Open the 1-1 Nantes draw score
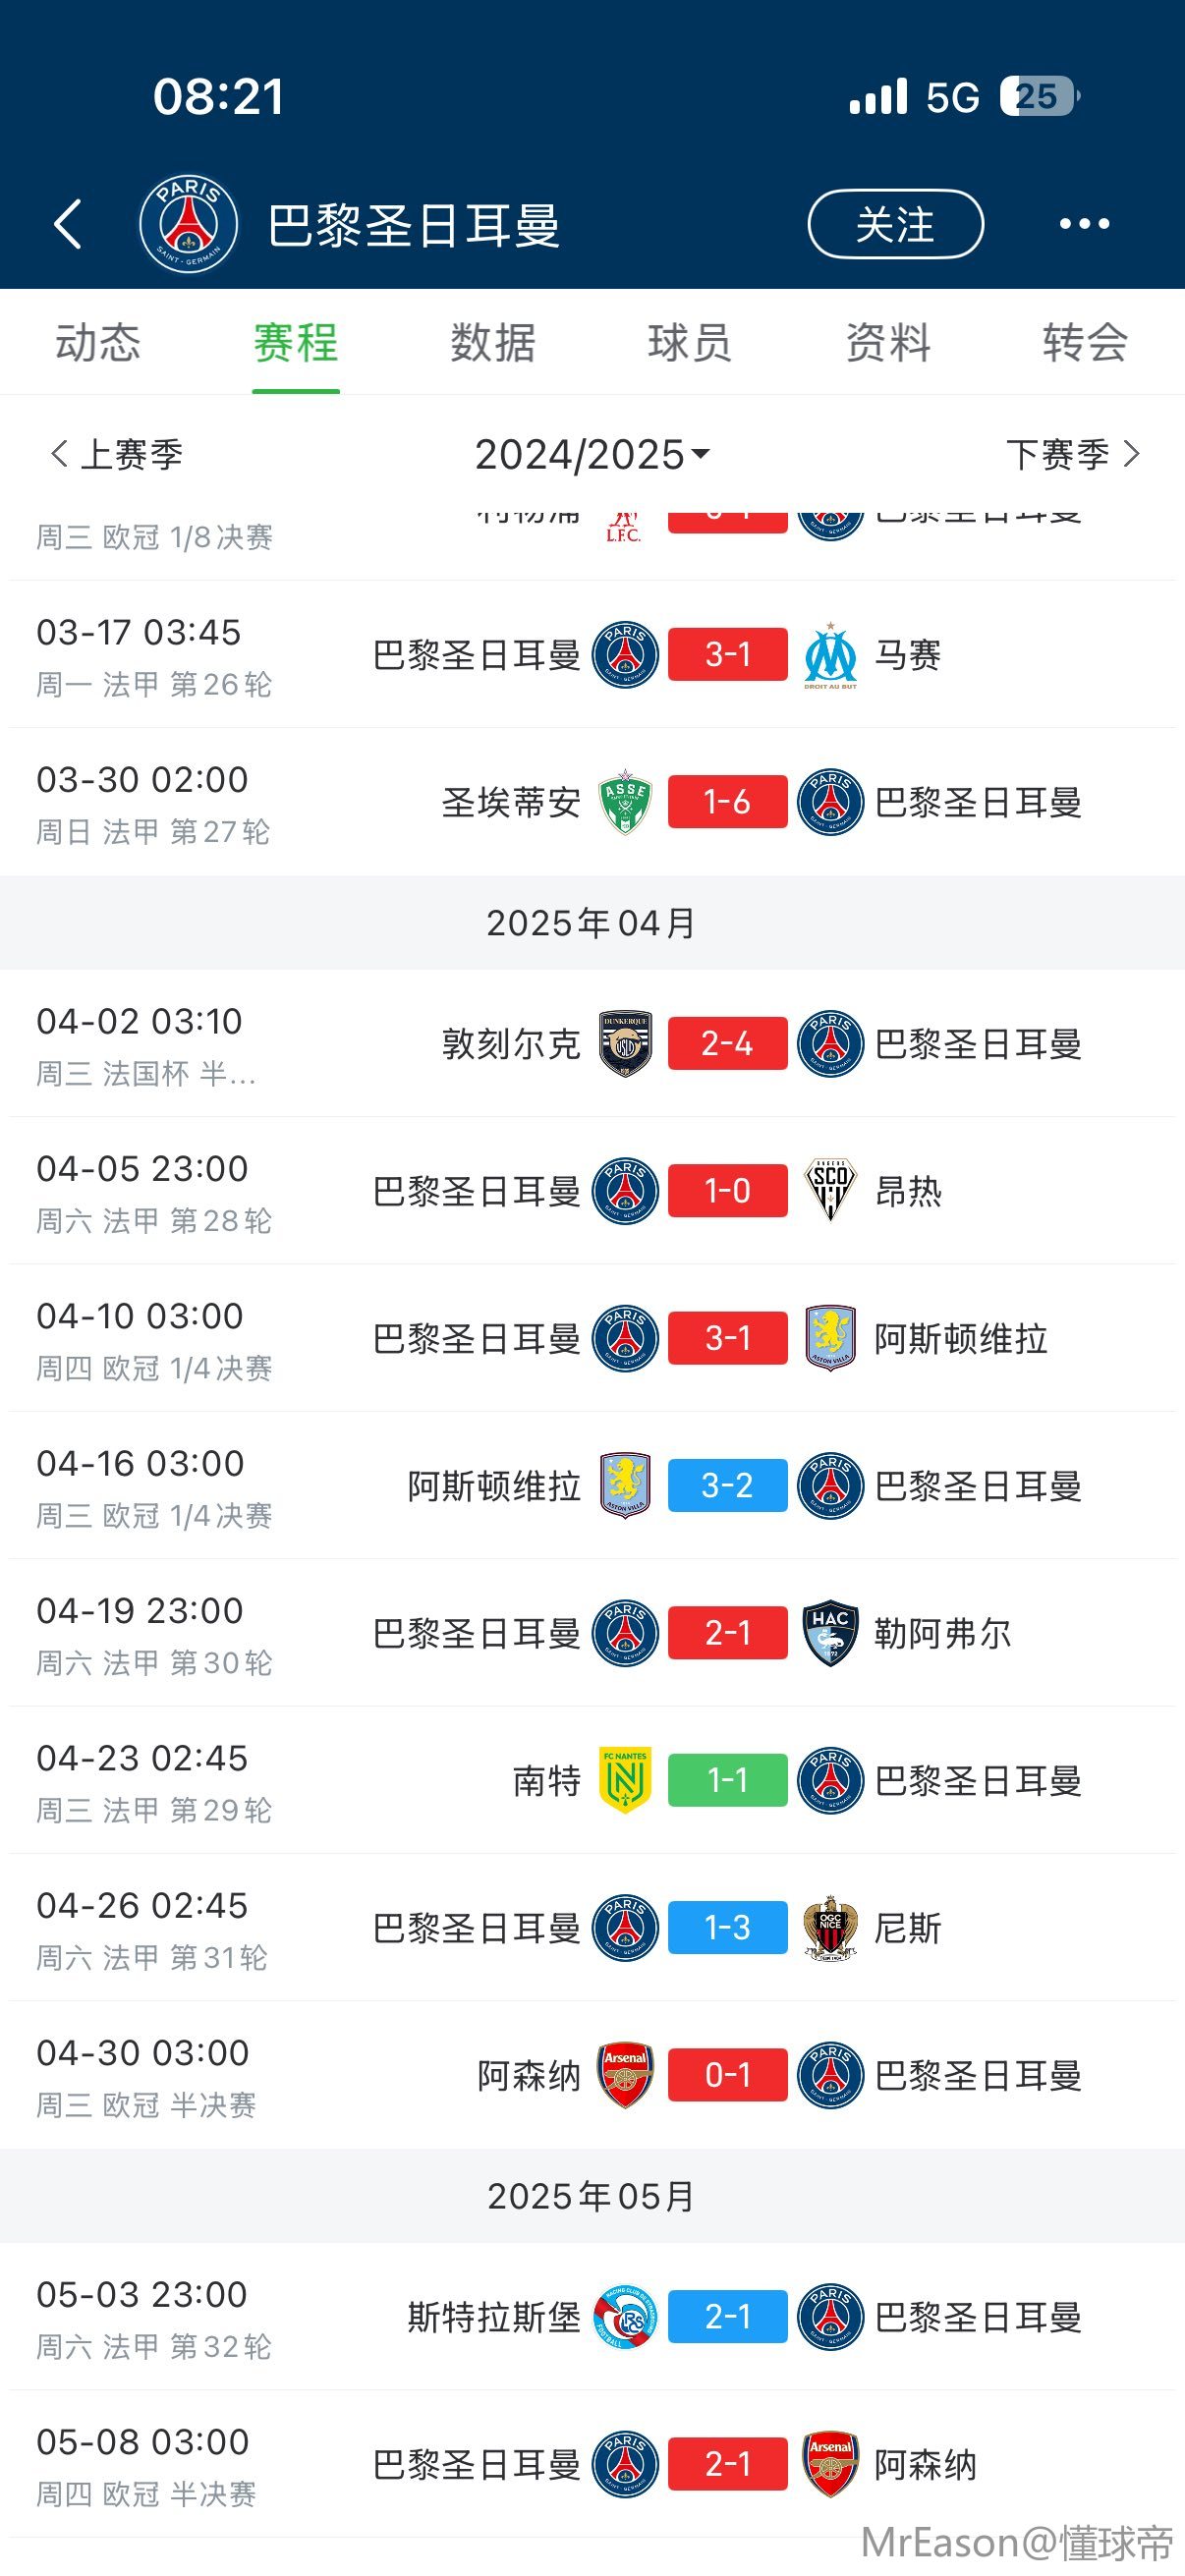Screen dimensions: 1185x2576 727,1780
